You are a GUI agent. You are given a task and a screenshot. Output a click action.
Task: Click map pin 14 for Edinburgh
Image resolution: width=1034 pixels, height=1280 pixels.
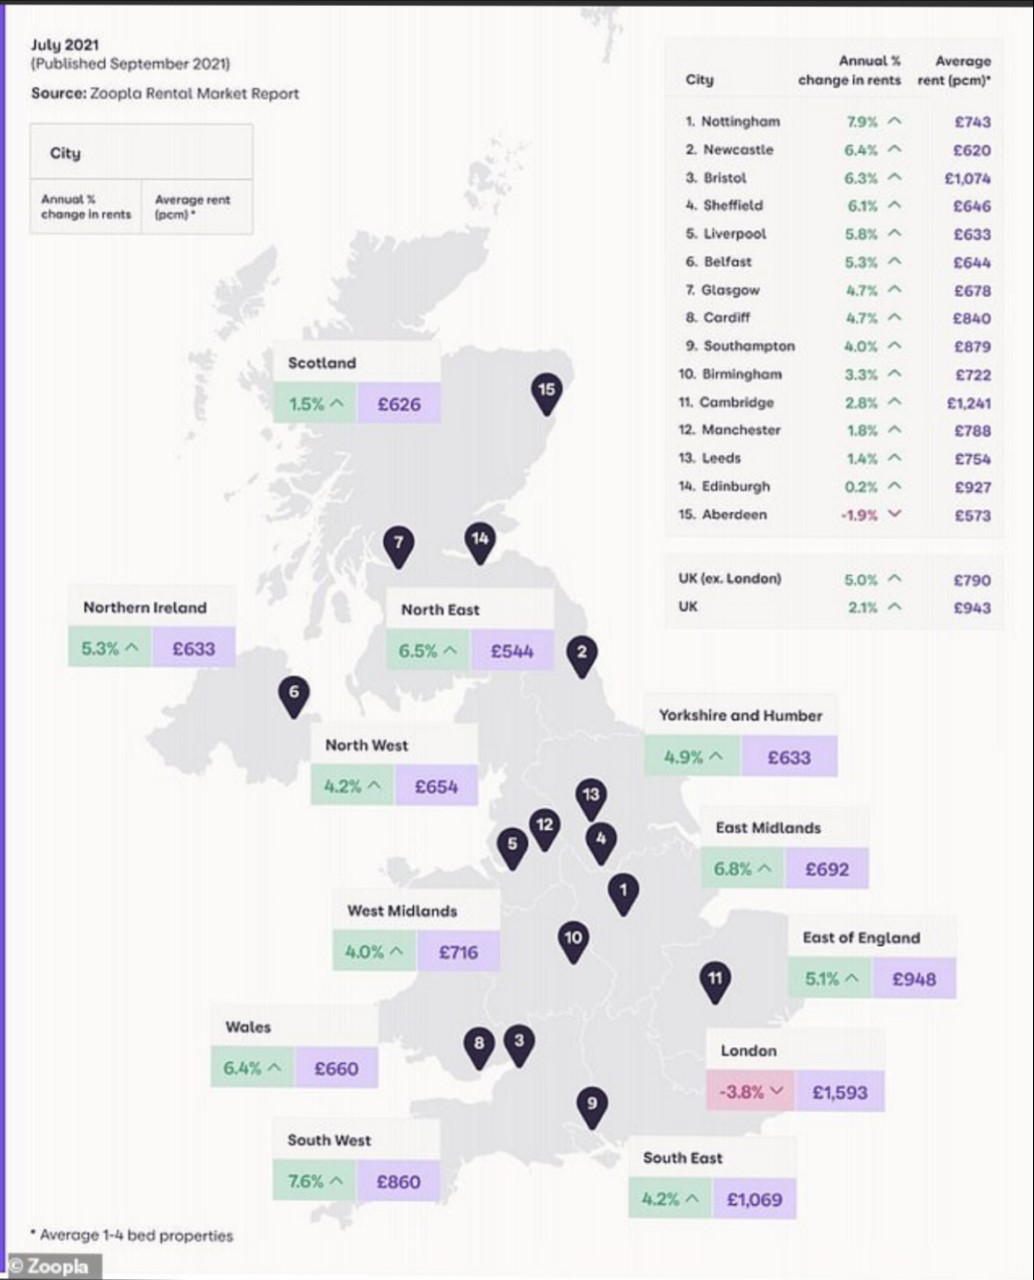(480, 543)
